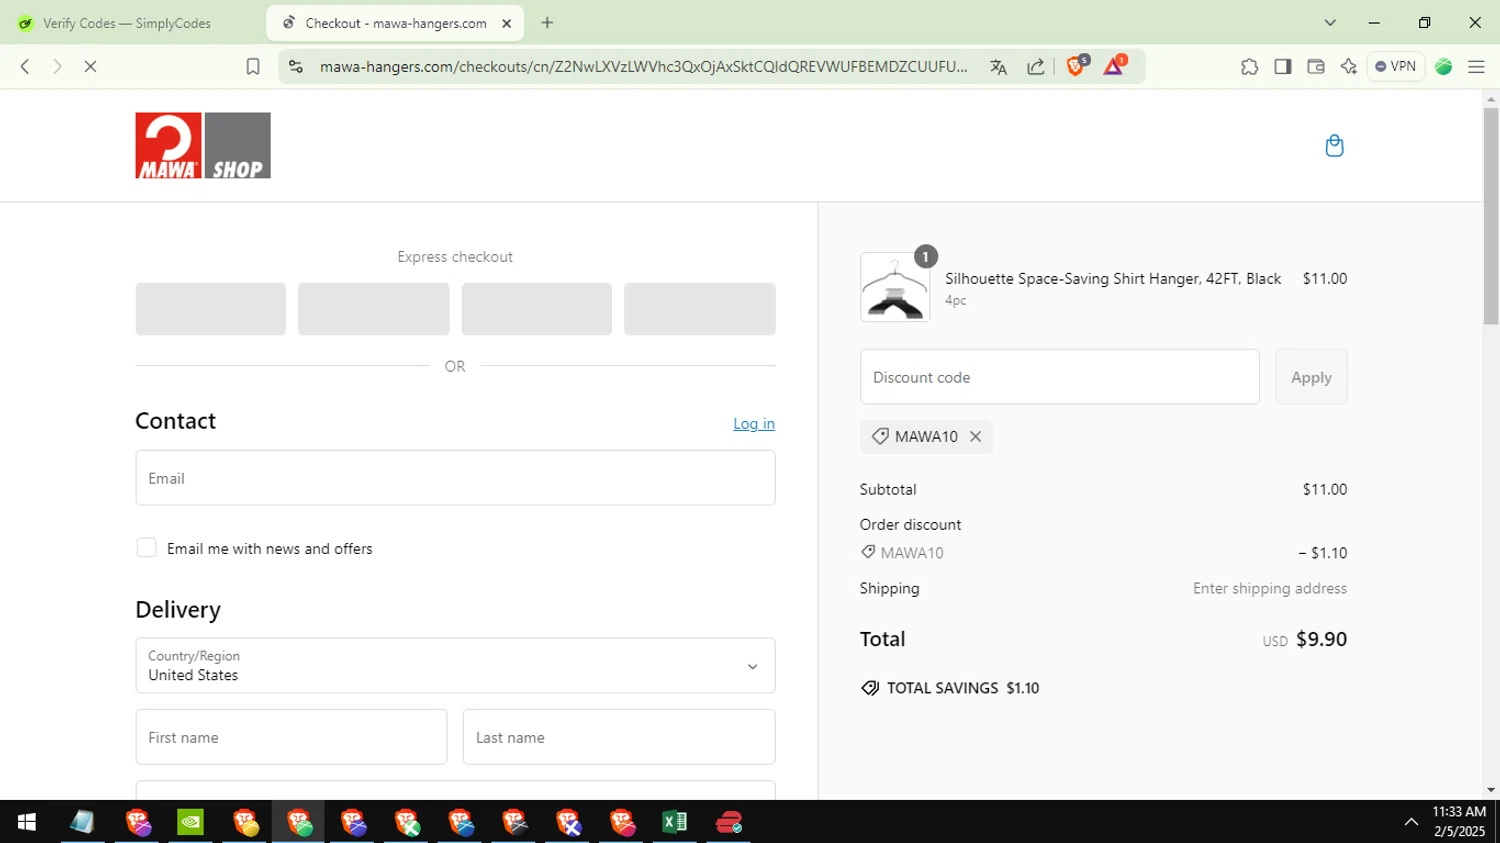
Task: Open the tab search dropdown arrow
Action: [x=1330, y=23]
